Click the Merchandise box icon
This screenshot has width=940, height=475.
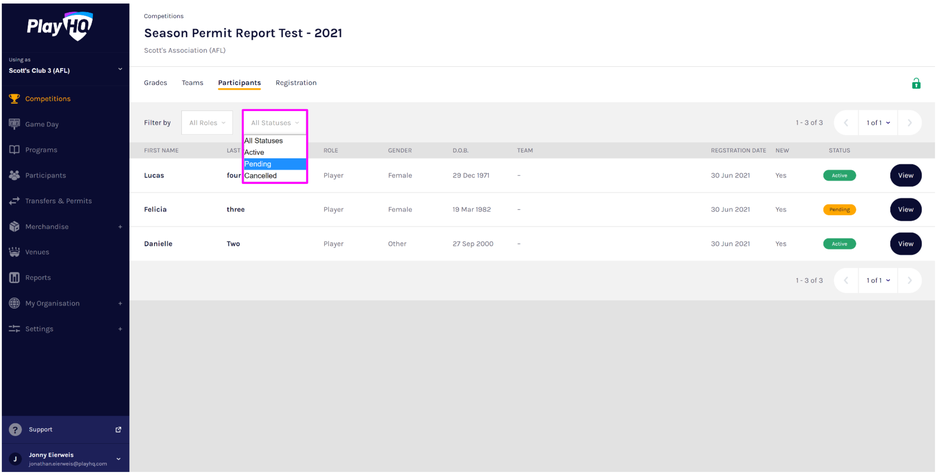[x=14, y=227]
